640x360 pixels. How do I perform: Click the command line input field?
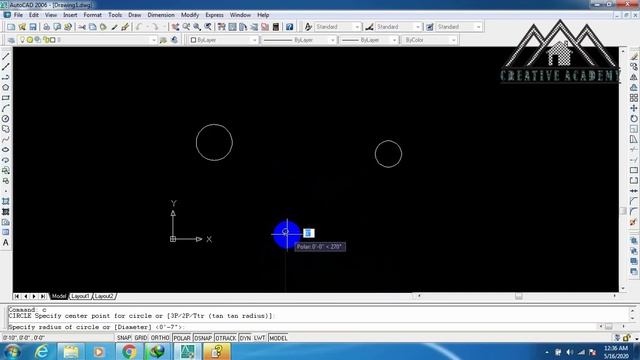[x=302, y=327]
